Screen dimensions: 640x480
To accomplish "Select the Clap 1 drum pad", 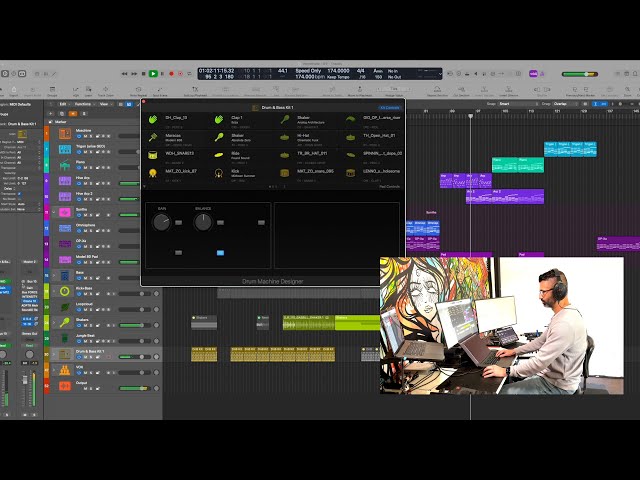I will (242, 120).
